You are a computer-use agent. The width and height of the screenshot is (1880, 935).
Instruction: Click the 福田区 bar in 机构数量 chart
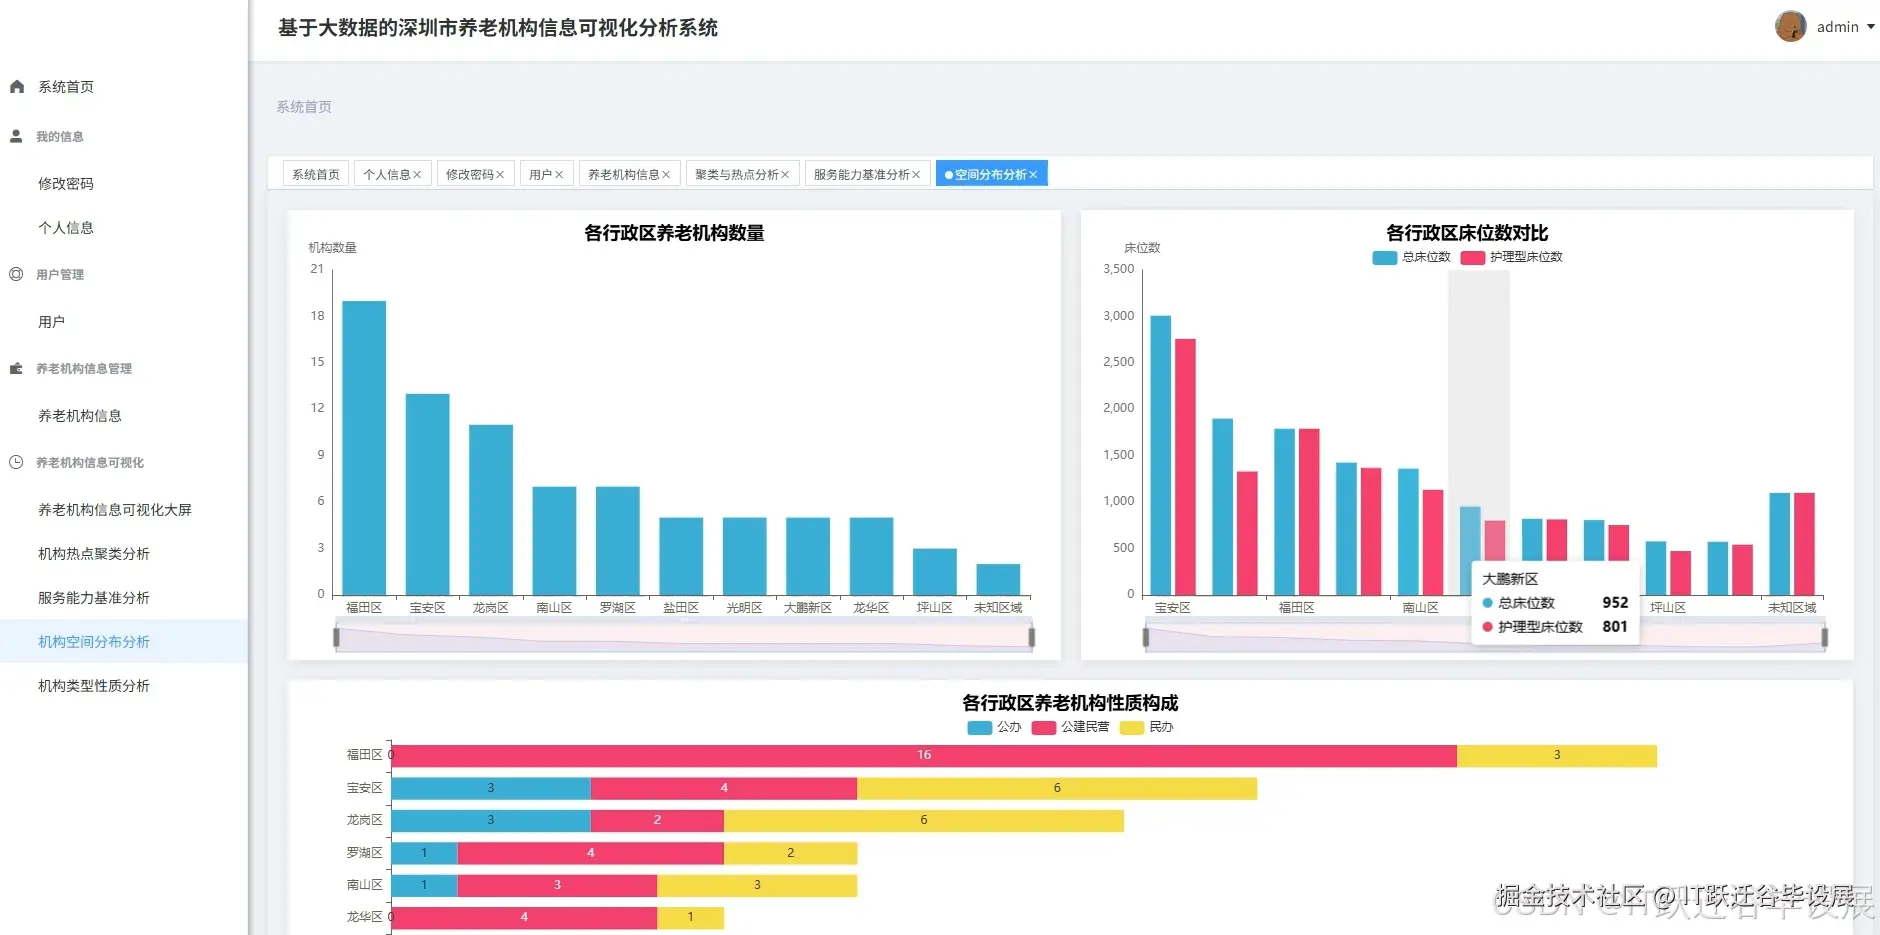364,448
